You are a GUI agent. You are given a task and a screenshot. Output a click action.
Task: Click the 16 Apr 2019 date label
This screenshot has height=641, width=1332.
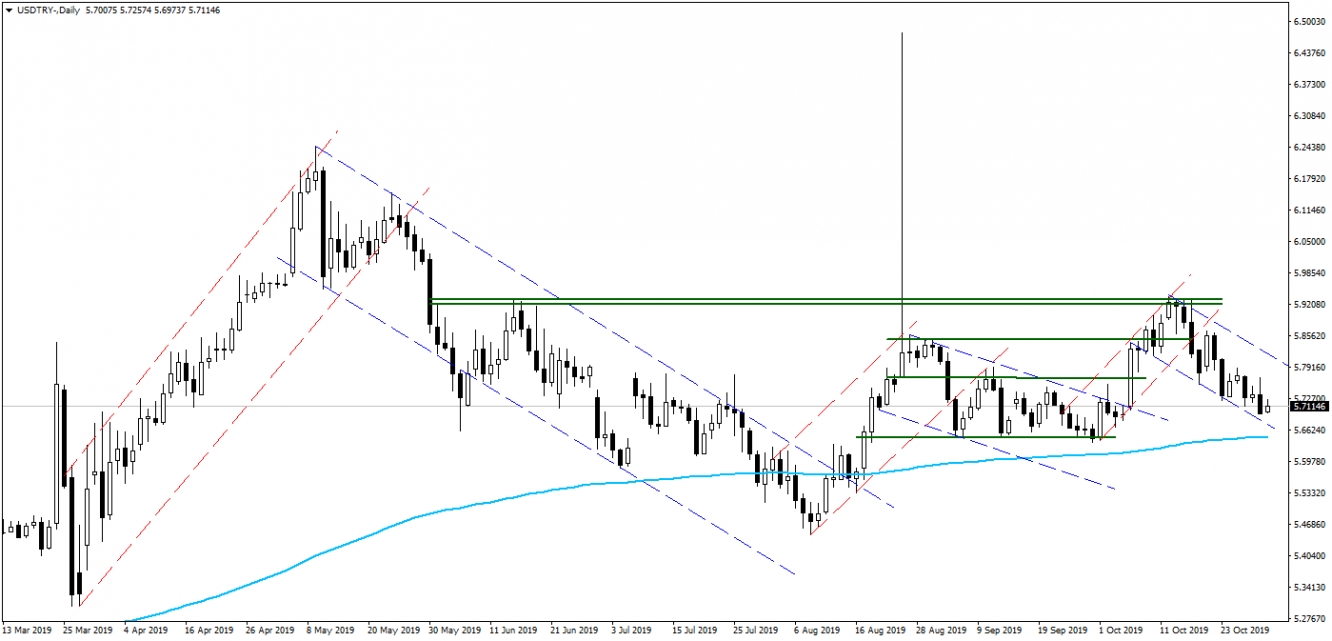208,631
